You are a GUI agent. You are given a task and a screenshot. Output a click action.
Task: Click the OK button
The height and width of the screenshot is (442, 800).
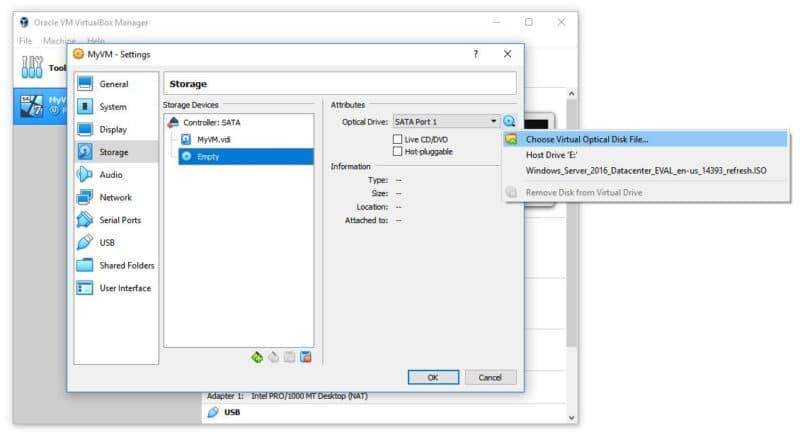(433, 377)
